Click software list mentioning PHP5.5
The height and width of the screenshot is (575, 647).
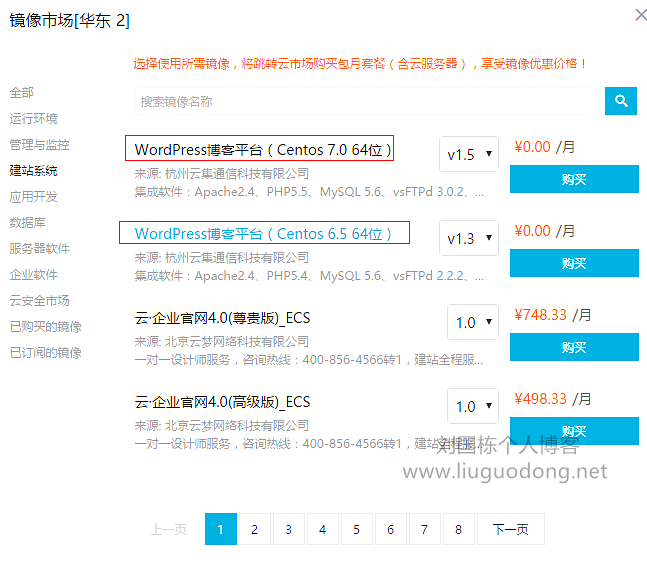(x=309, y=192)
